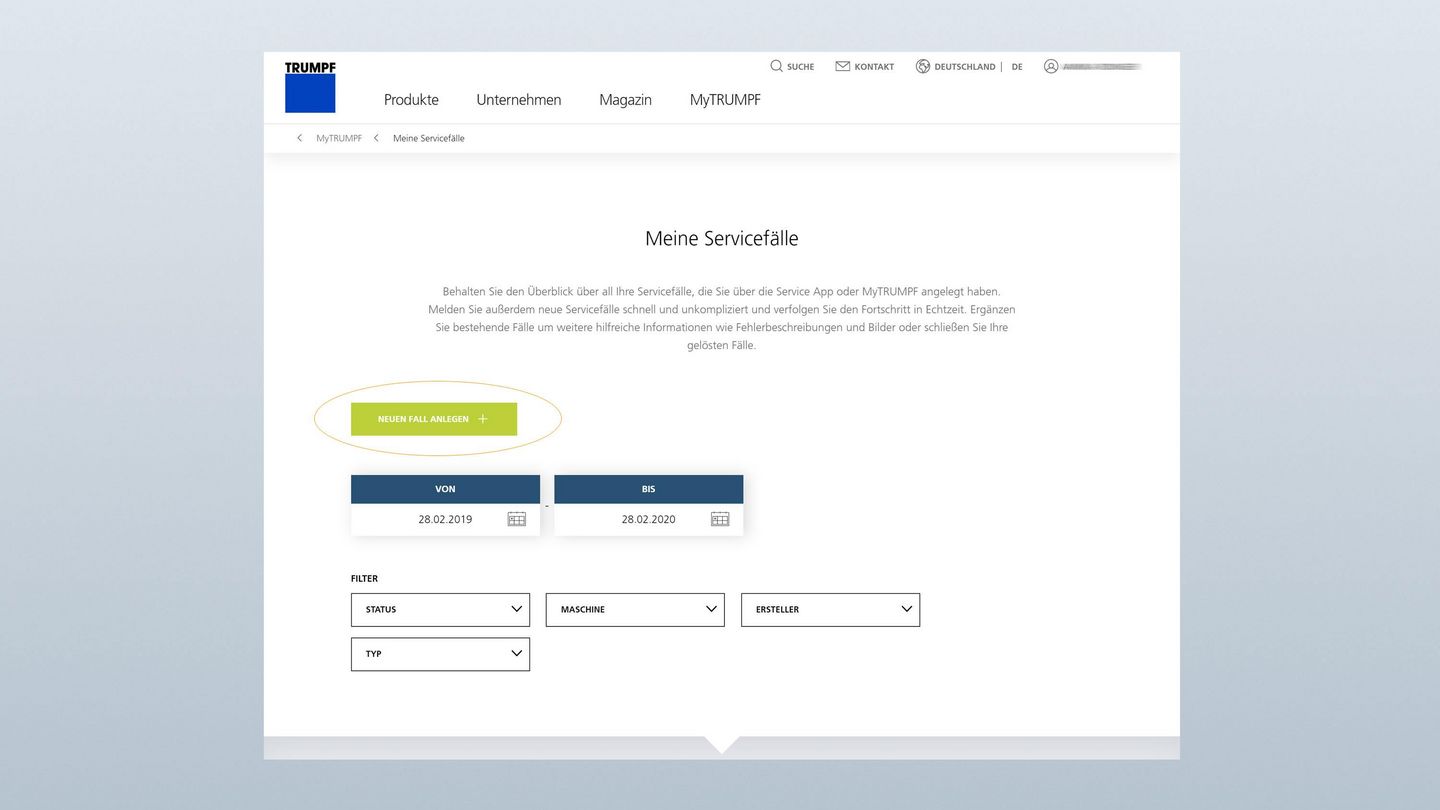This screenshot has width=1440, height=810.
Task: Click the VON date field 28.02.2019
Action: (x=445, y=519)
